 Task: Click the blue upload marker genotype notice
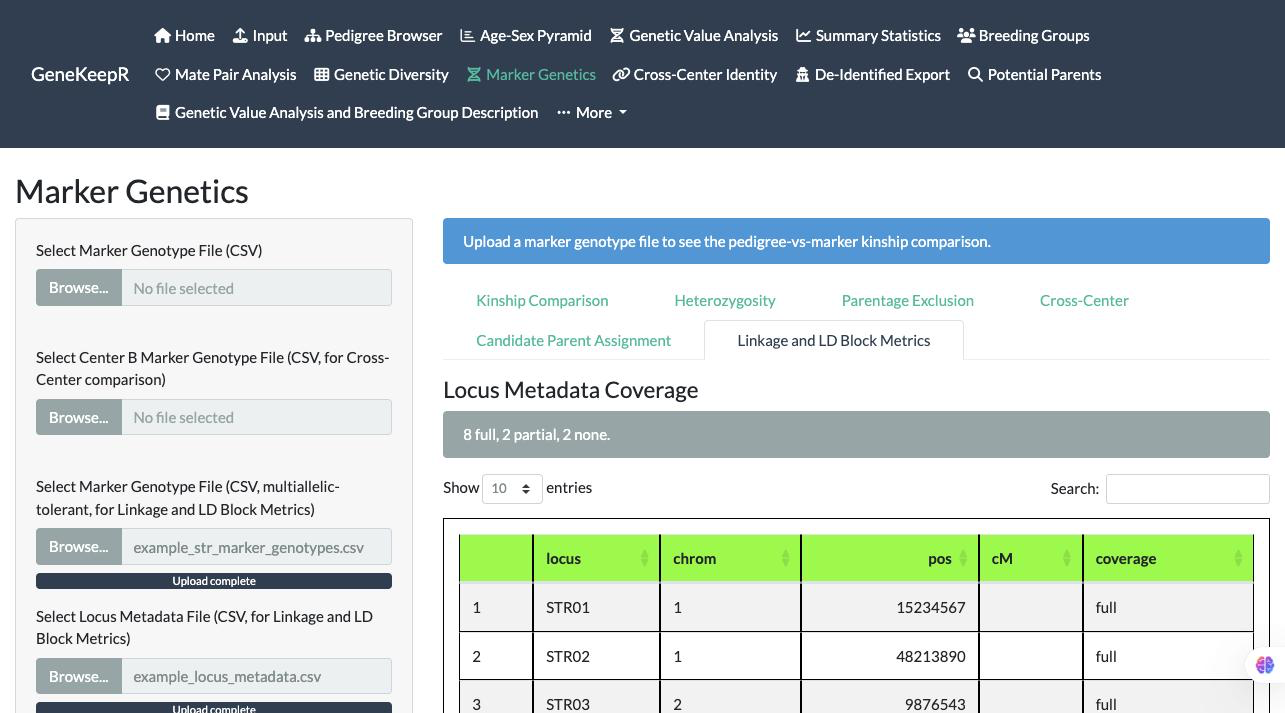856,242
